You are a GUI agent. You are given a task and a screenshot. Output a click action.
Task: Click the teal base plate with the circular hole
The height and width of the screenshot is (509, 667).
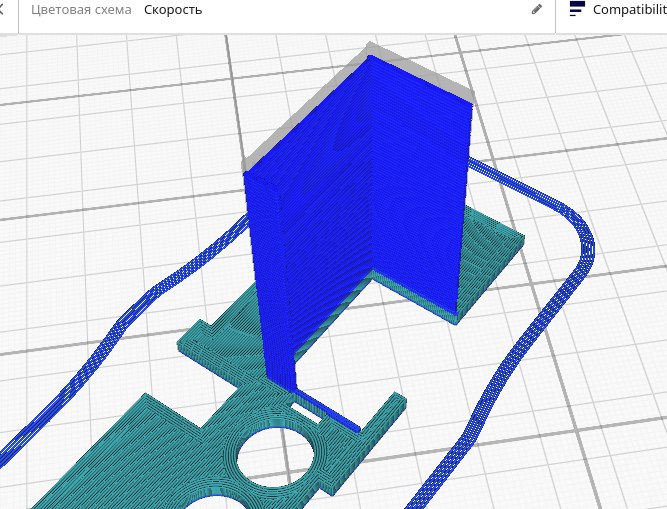pyautogui.click(x=221, y=451)
